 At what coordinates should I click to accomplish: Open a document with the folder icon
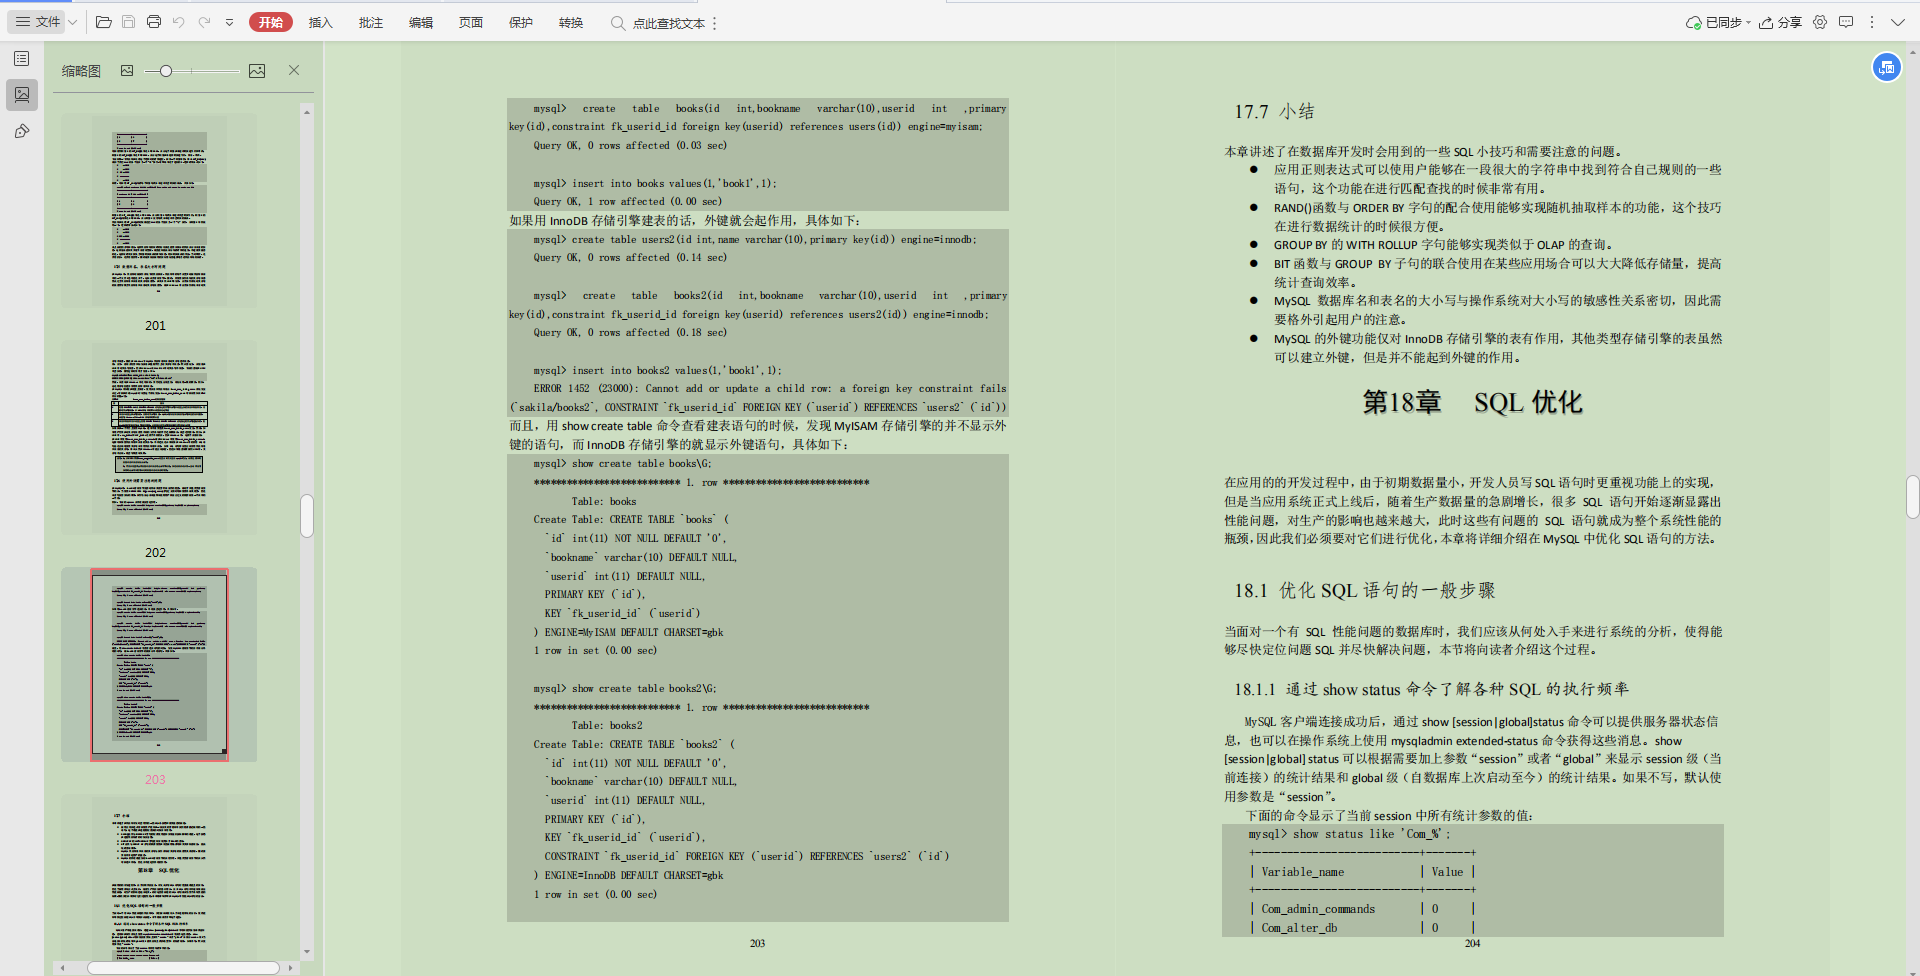point(103,22)
